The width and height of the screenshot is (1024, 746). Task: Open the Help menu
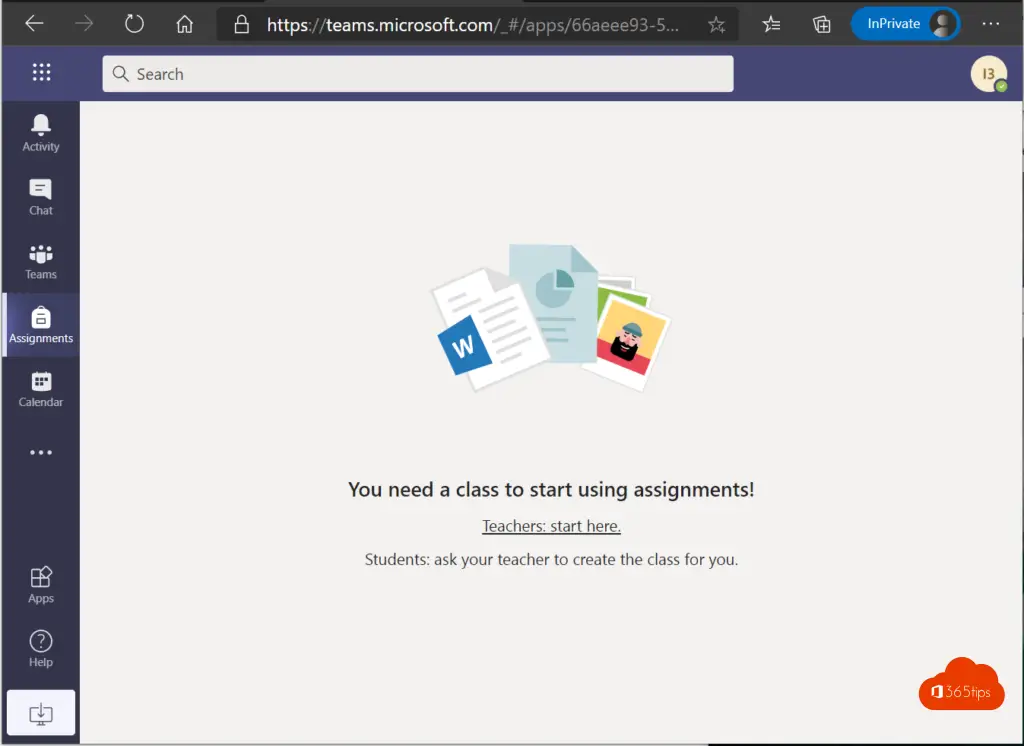pos(40,649)
